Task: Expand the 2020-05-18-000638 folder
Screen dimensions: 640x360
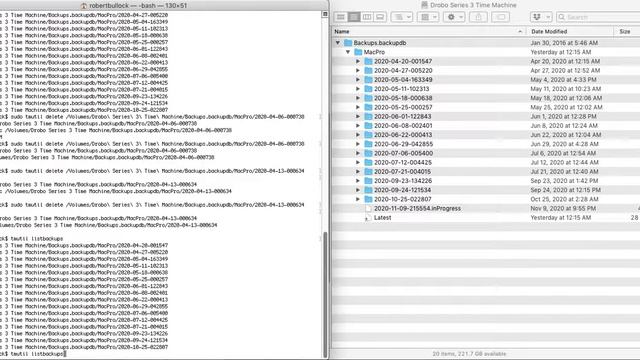Action: (x=358, y=98)
